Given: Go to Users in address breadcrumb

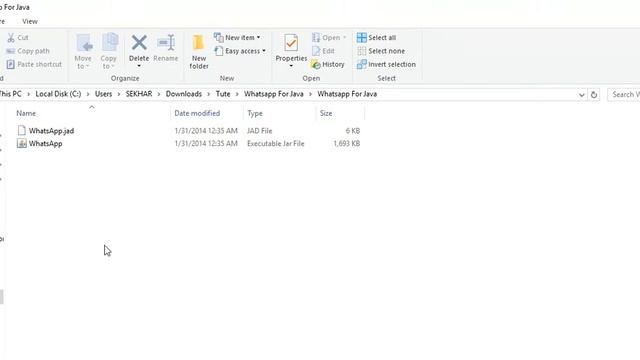Looking at the screenshot, I should tap(103, 94).
